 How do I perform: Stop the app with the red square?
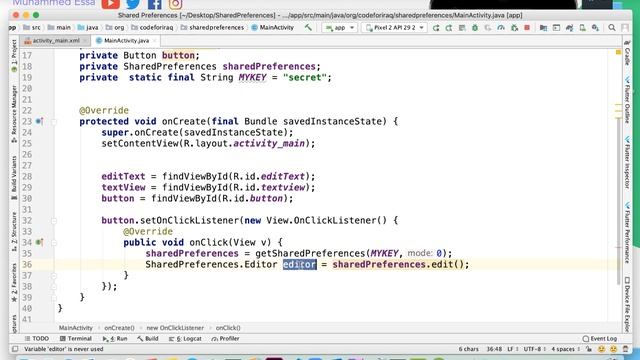[527, 28]
